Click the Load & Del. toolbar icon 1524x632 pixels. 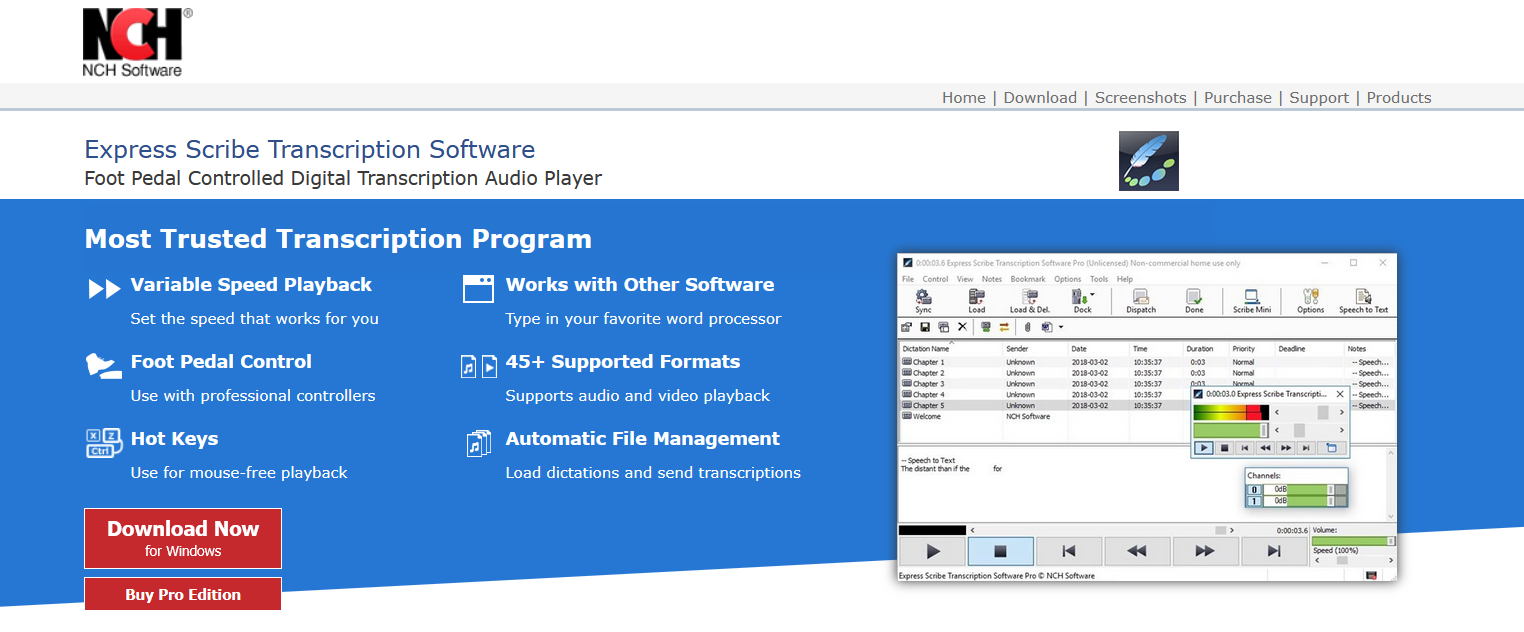1029,300
